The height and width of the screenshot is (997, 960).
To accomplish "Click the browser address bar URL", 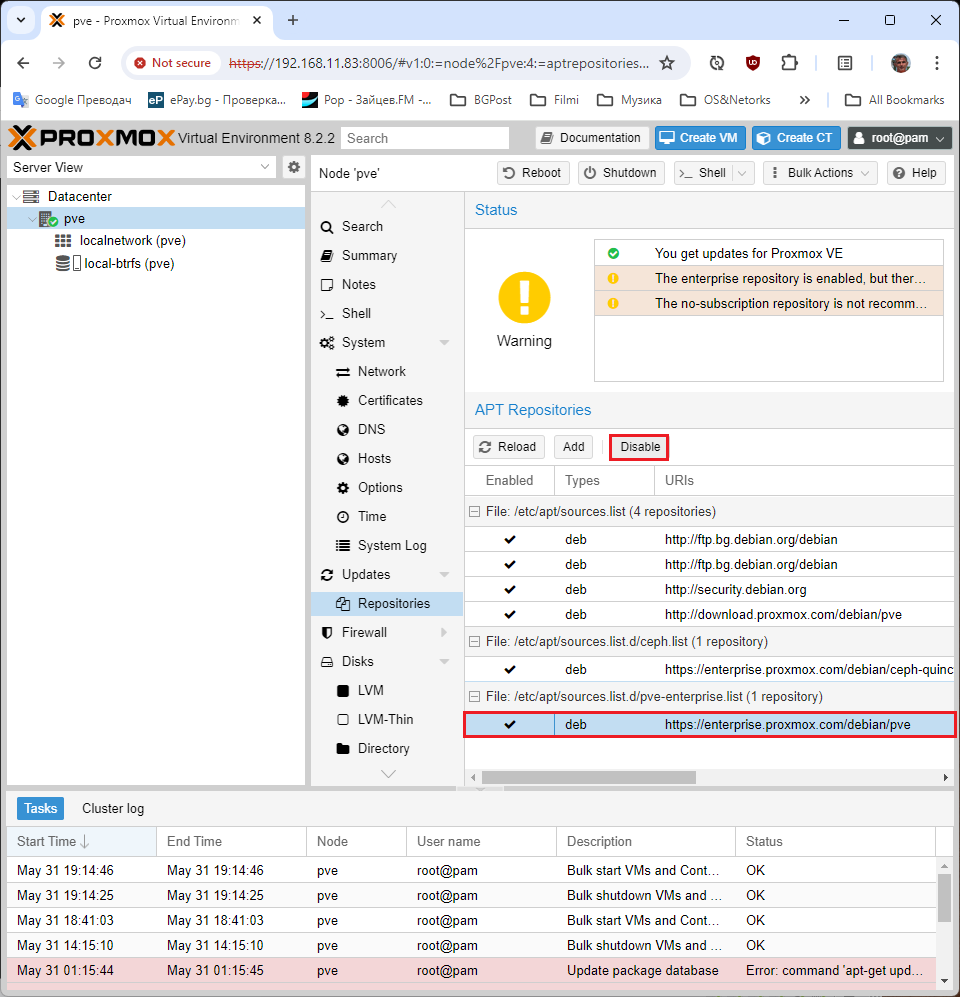I will point(439,63).
